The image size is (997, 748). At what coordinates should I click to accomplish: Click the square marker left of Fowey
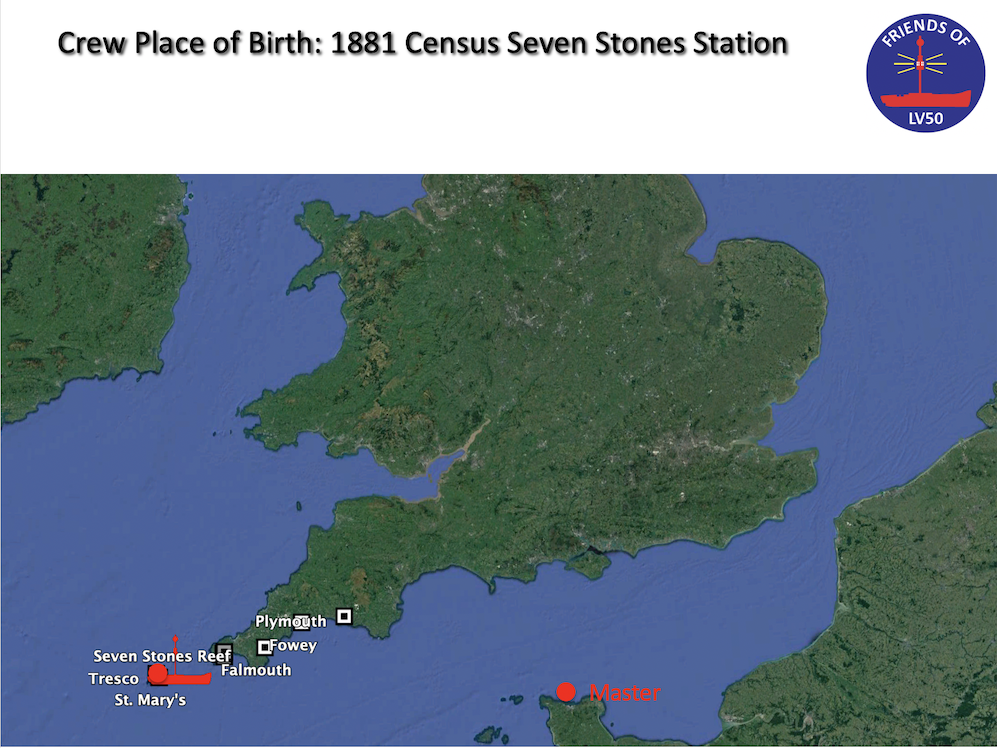(264, 648)
